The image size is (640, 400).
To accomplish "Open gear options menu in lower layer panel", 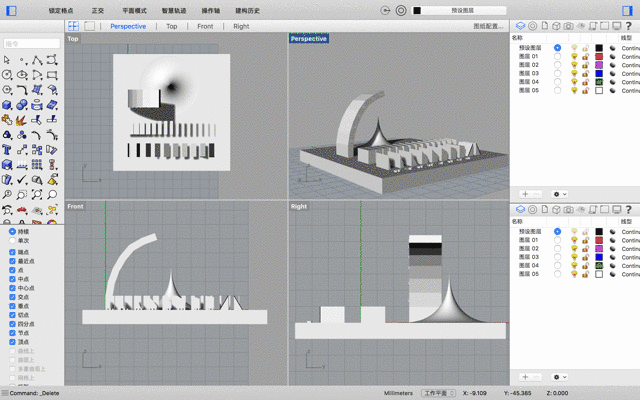I will [559, 377].
